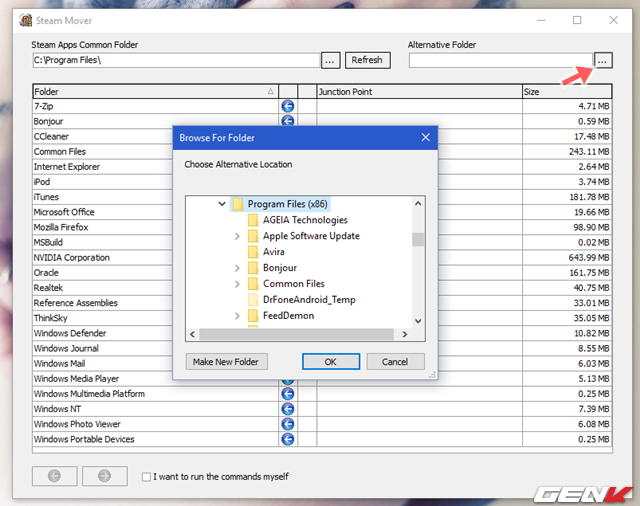
Task: Click the horizontal scrollbar in folder tree
Action: coord(297,334)
